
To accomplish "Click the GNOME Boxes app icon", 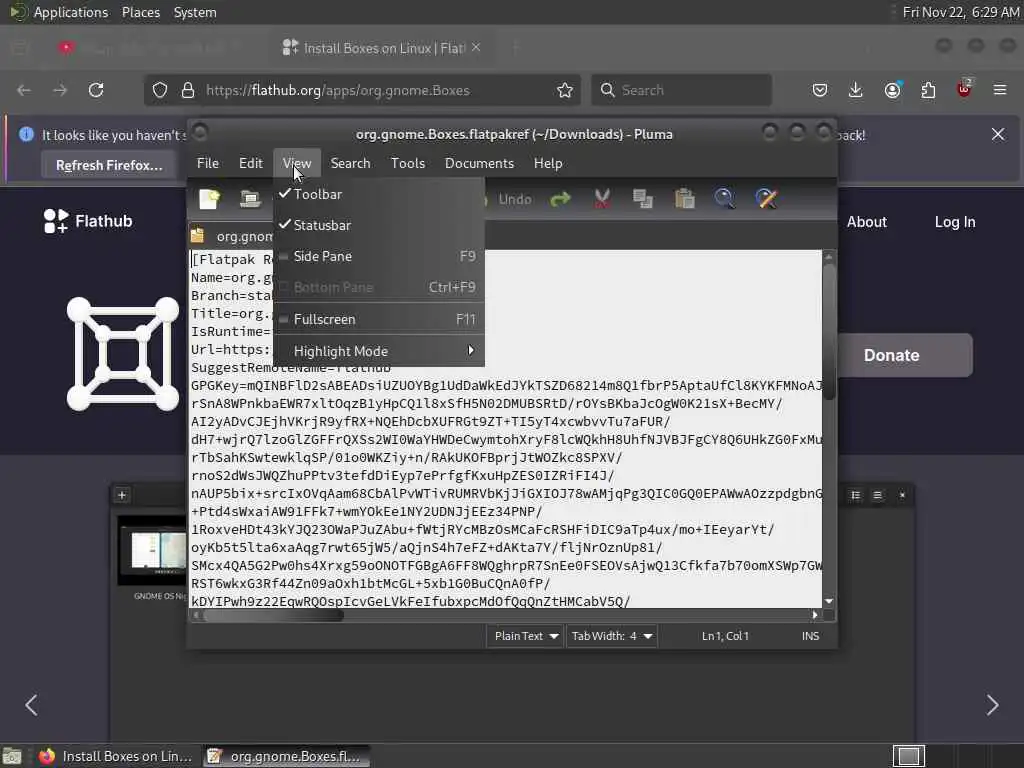I will [x=123, y=354].
